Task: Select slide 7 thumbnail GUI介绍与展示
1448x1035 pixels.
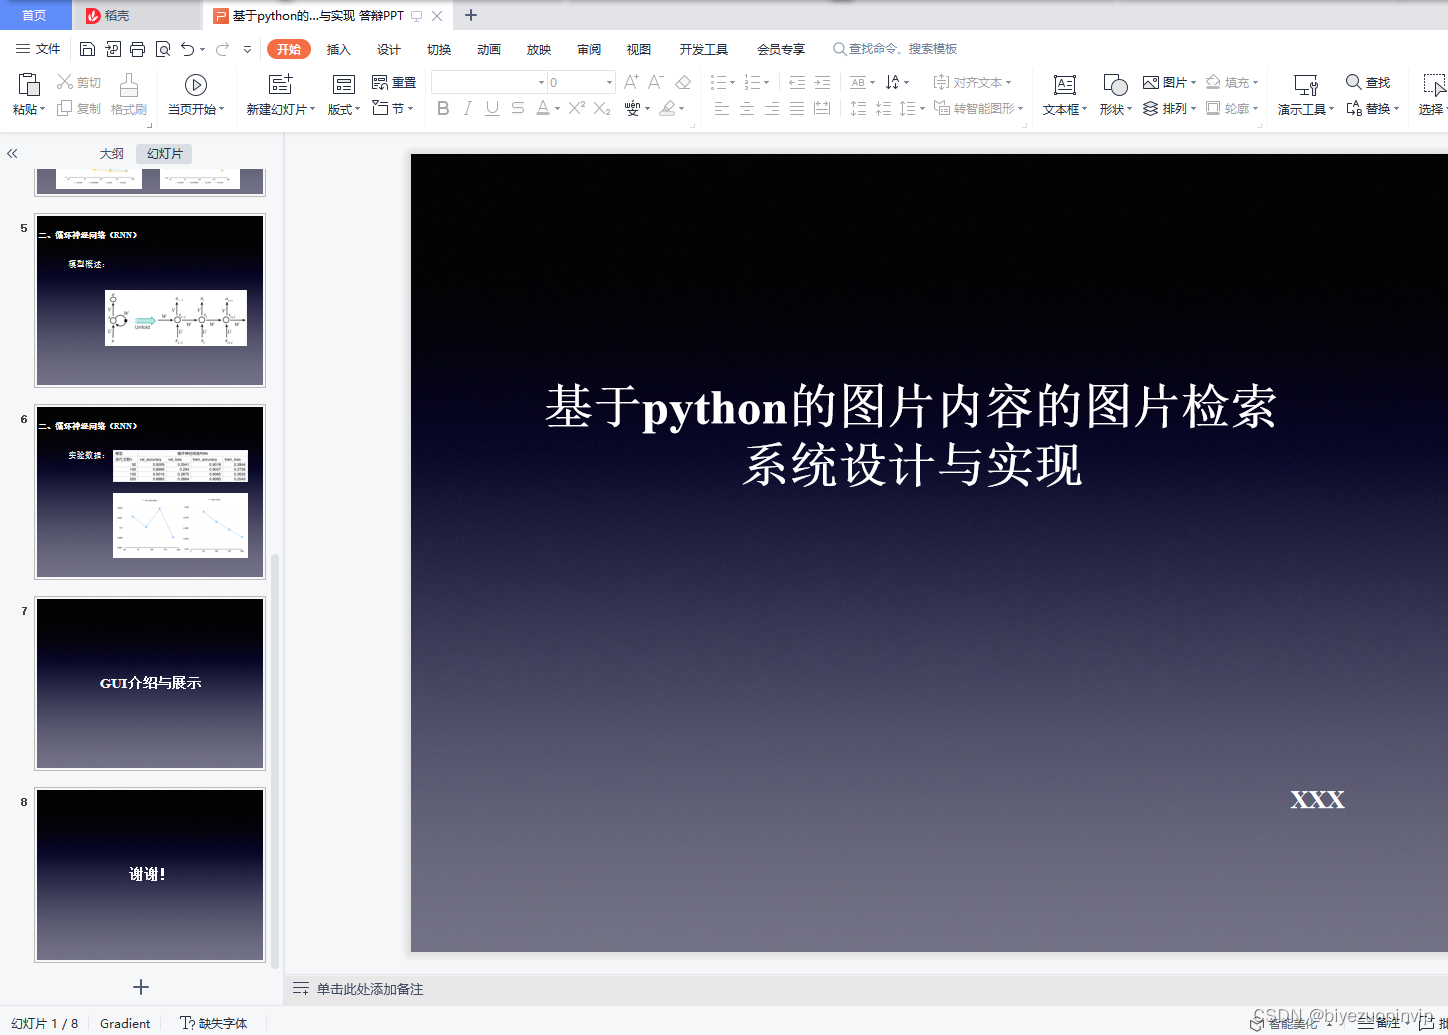Action: [150, 683]
